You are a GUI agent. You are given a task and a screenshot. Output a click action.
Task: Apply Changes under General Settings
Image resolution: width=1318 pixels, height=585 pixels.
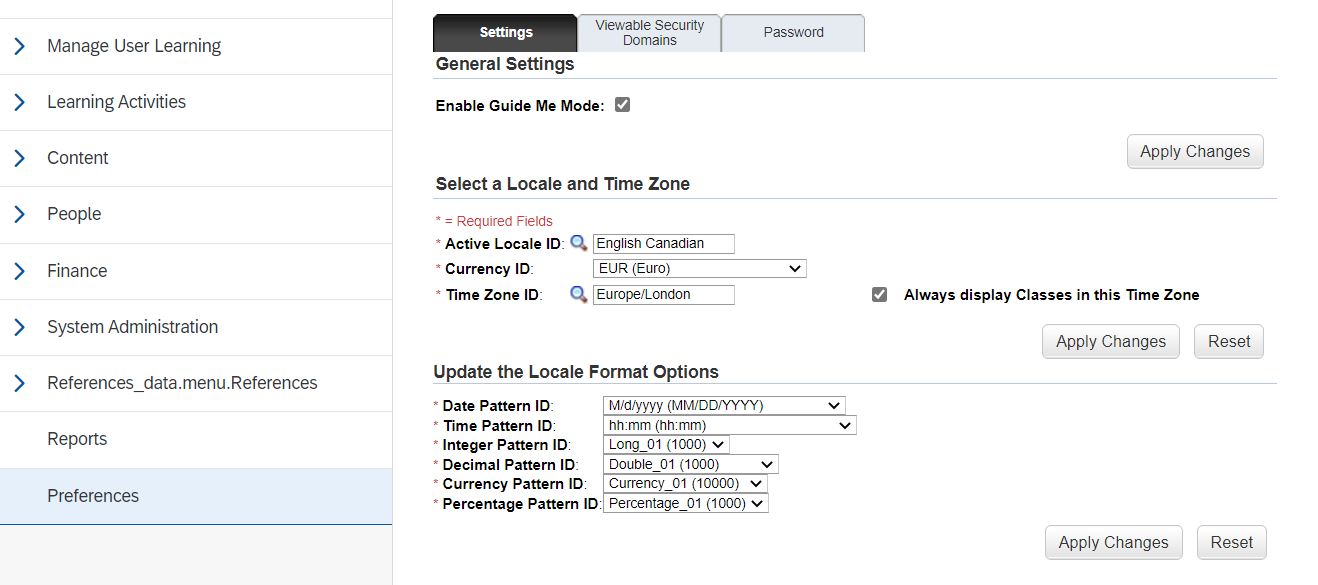1195,151
